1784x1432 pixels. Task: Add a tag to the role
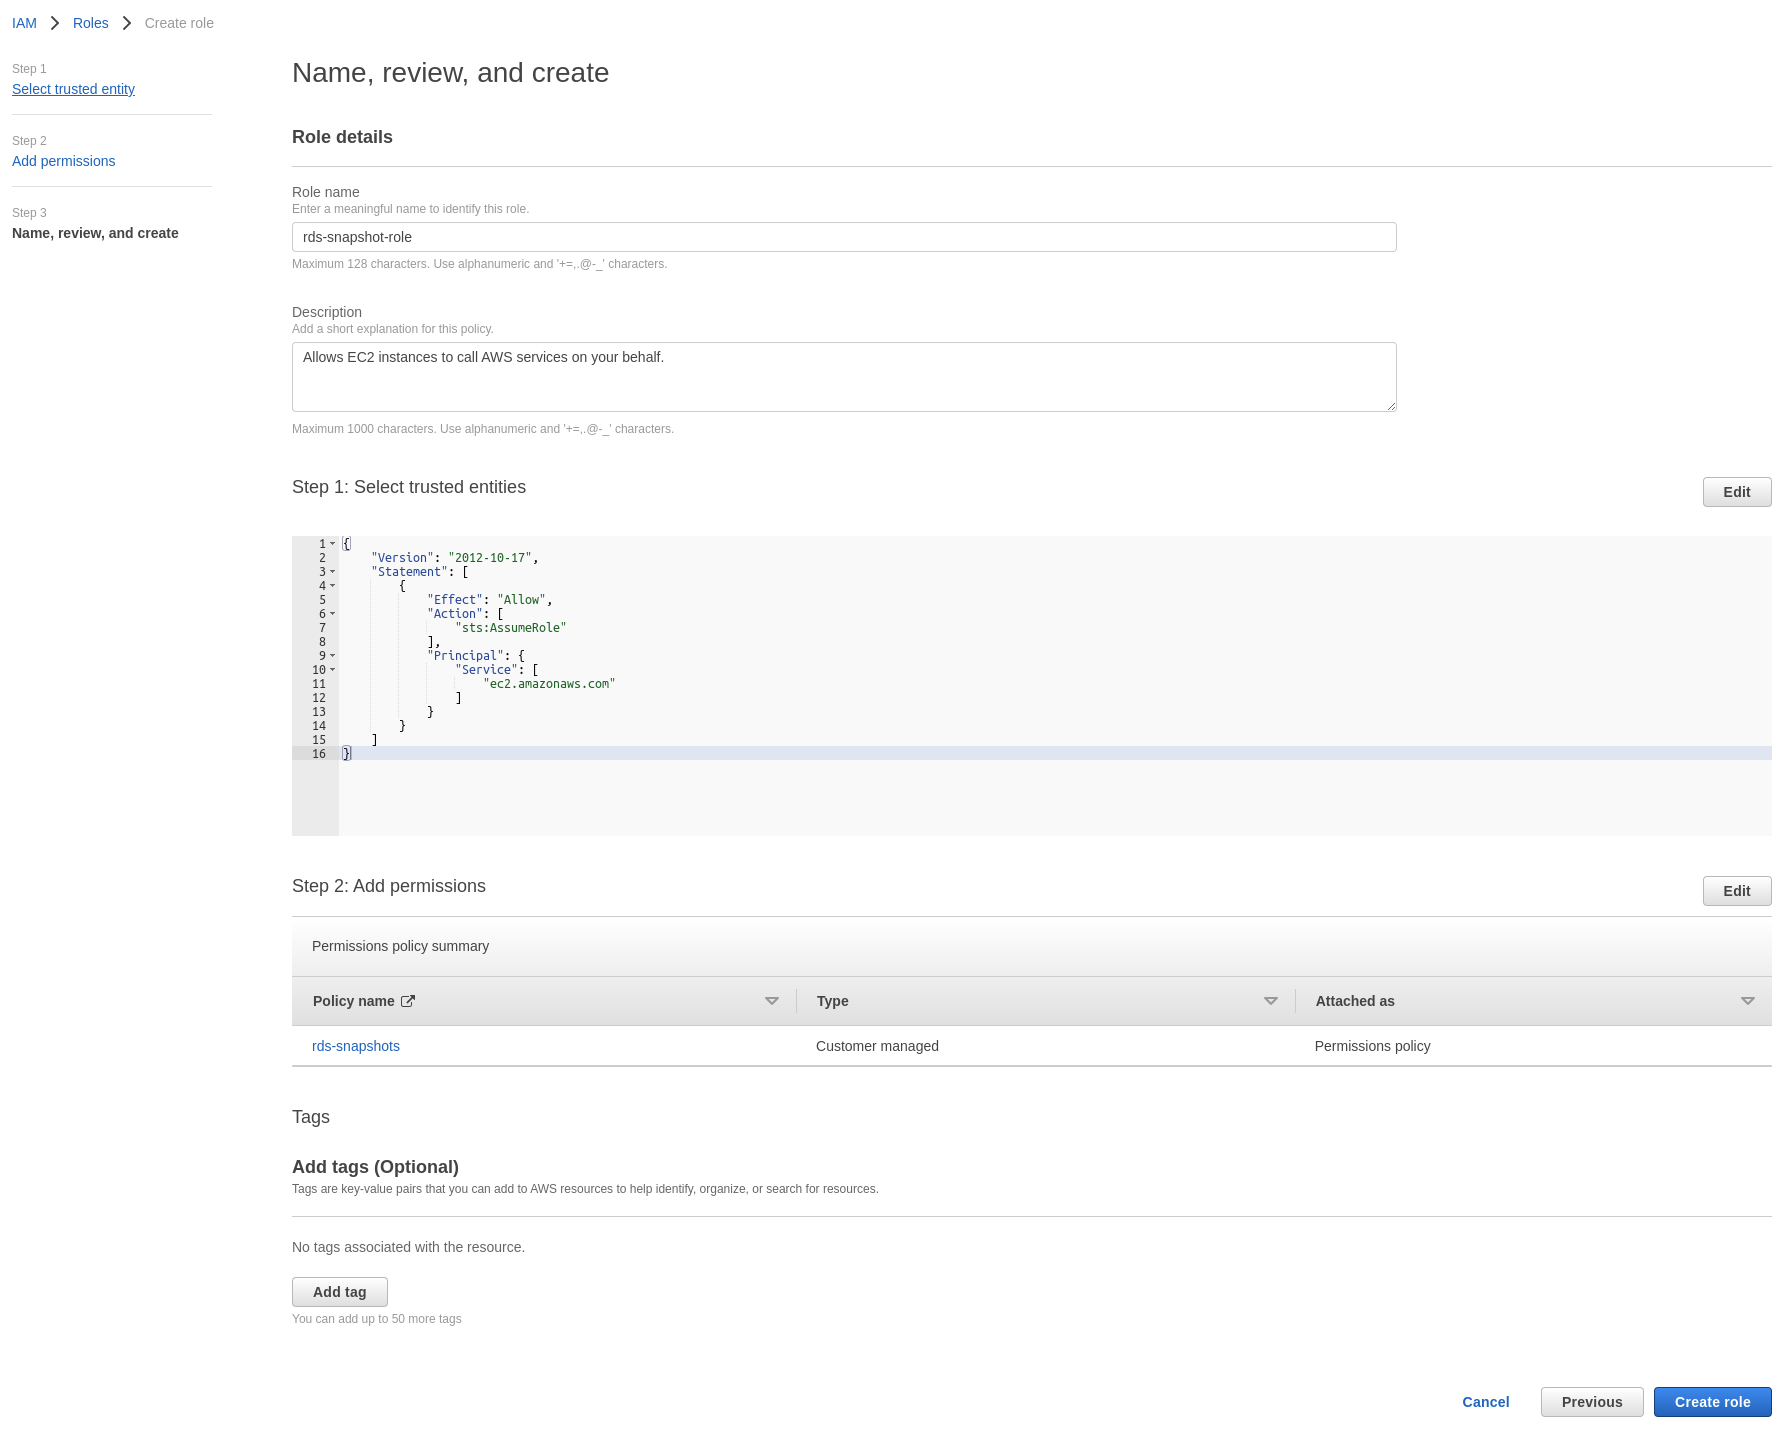(339, 1292)
